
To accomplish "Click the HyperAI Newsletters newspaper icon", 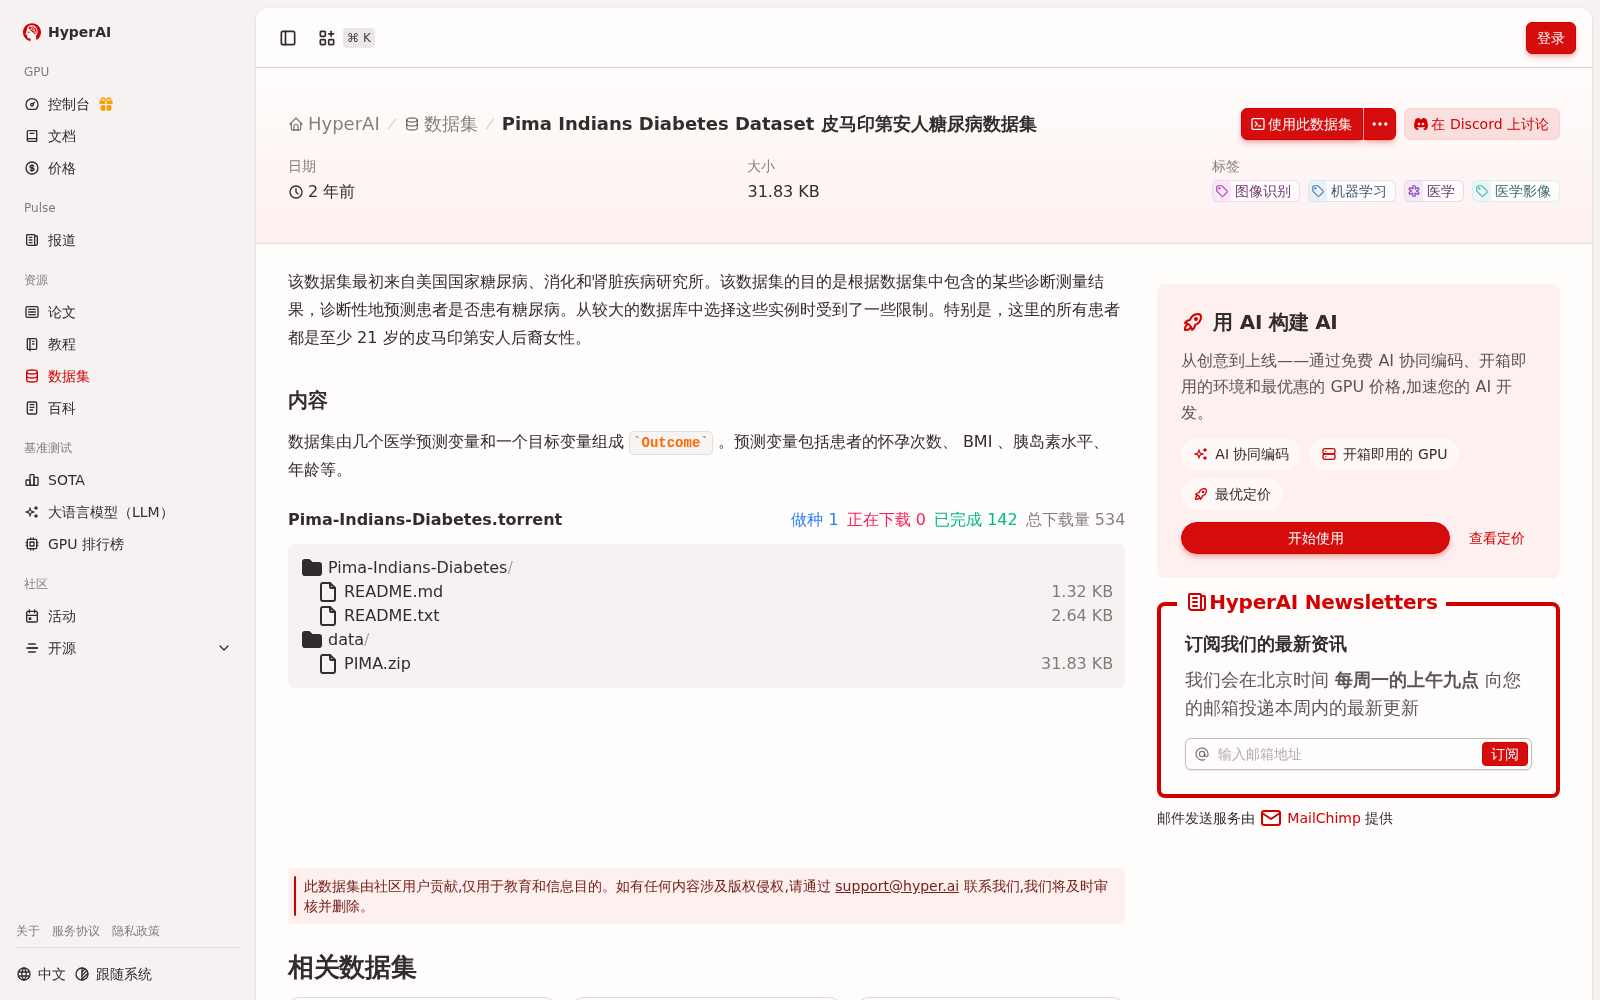I will 1196,602.
